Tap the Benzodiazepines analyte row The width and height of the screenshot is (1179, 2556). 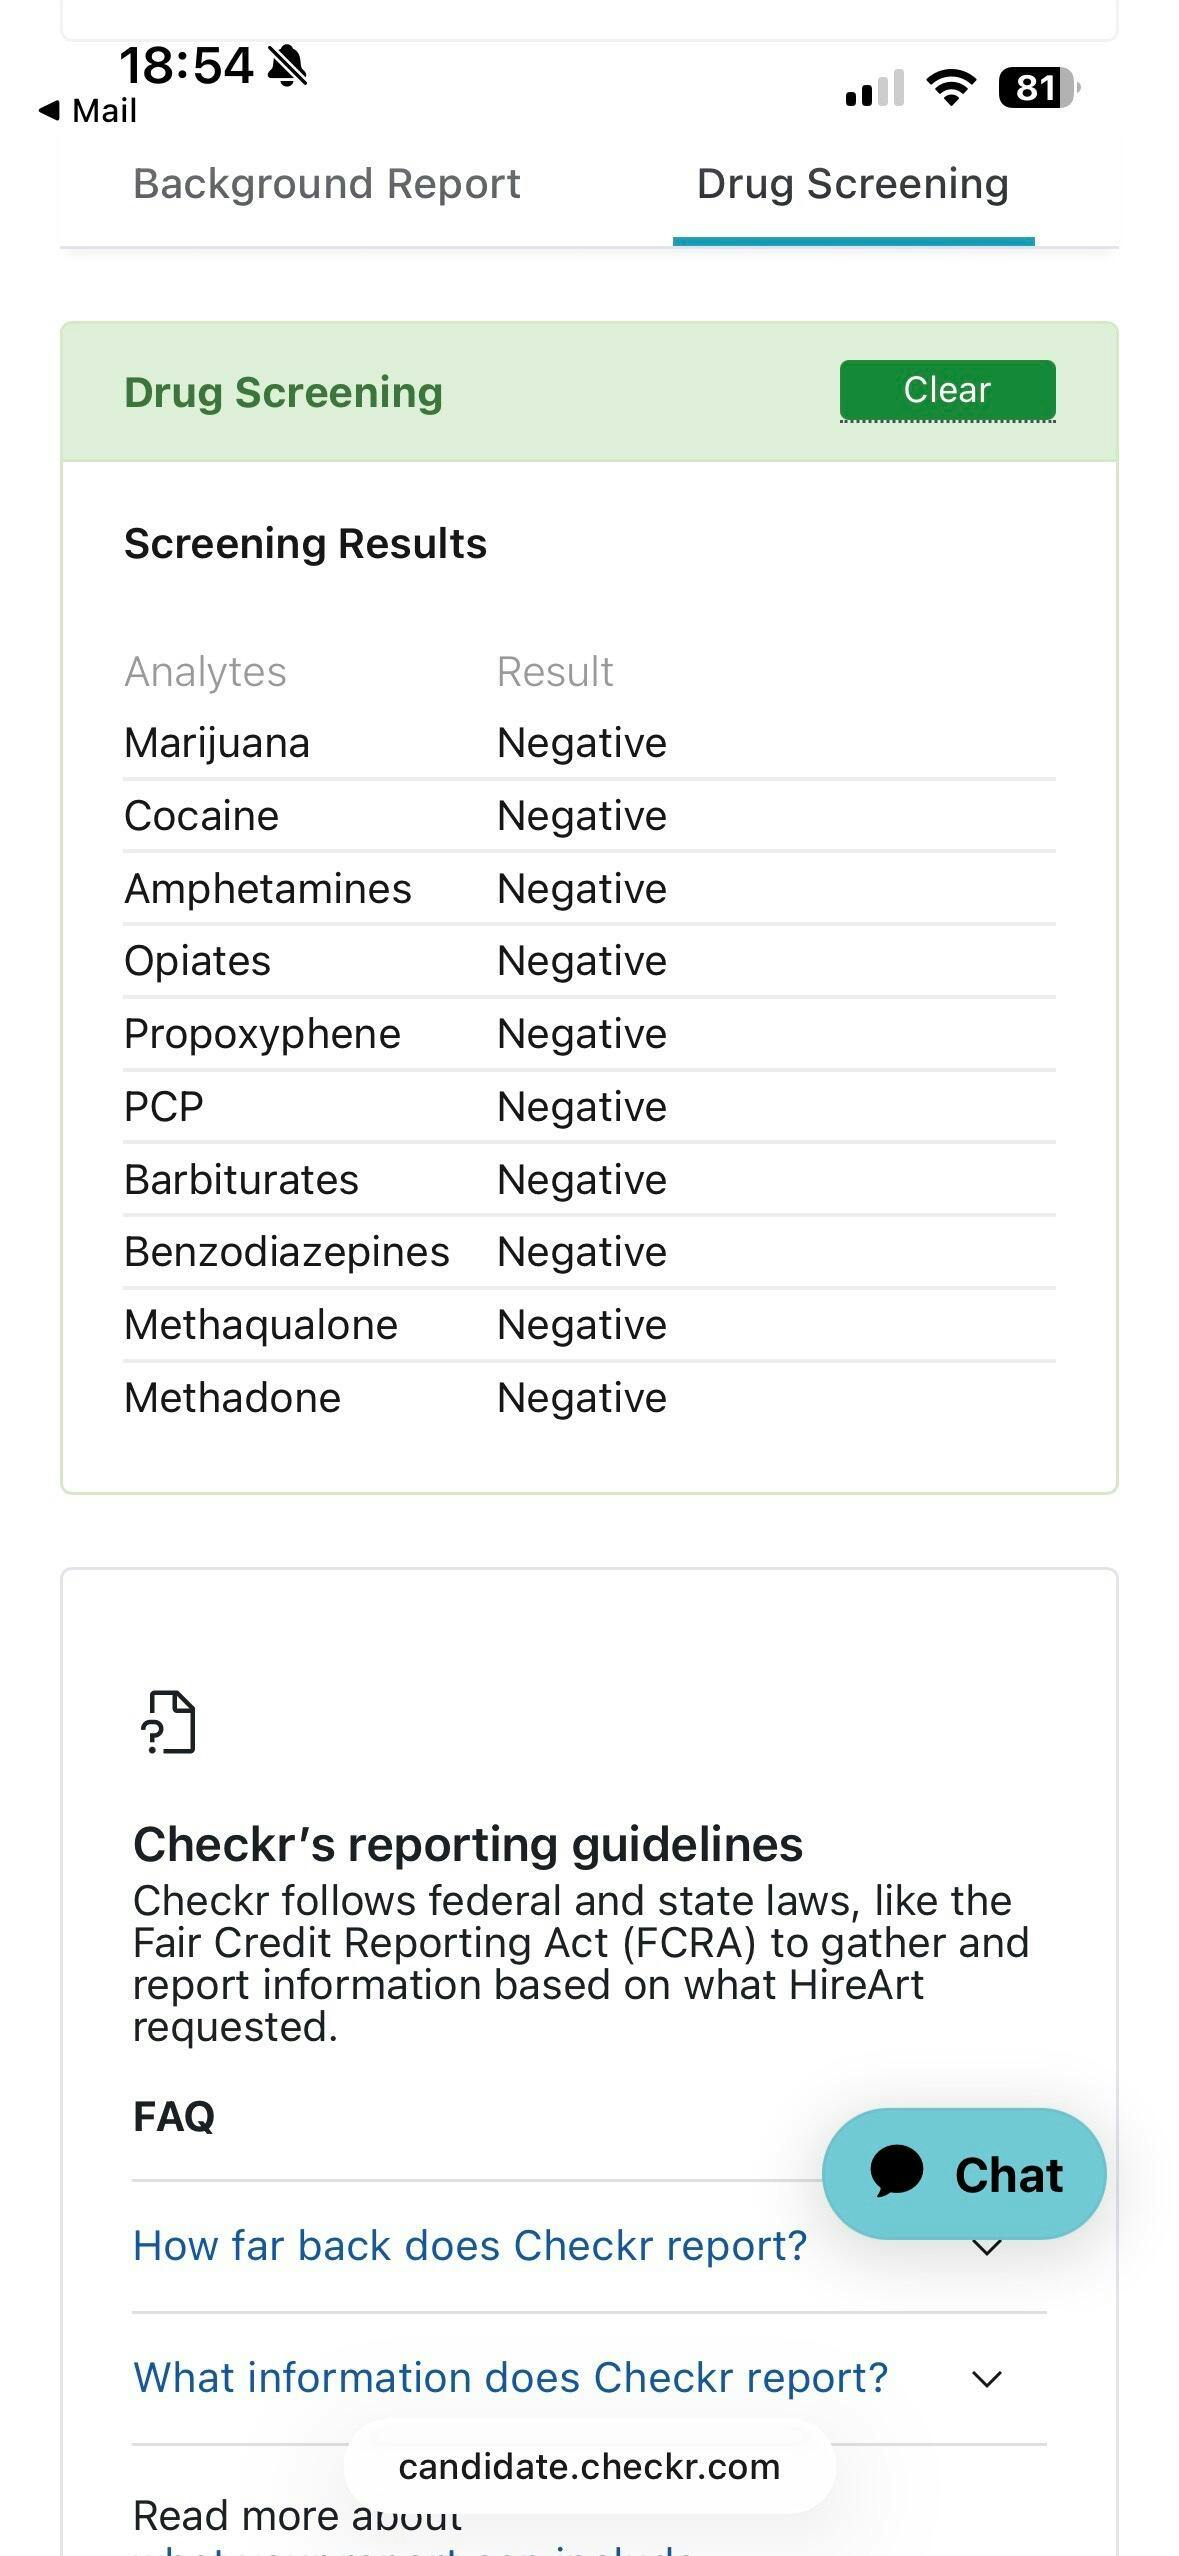pos(287,1252)
